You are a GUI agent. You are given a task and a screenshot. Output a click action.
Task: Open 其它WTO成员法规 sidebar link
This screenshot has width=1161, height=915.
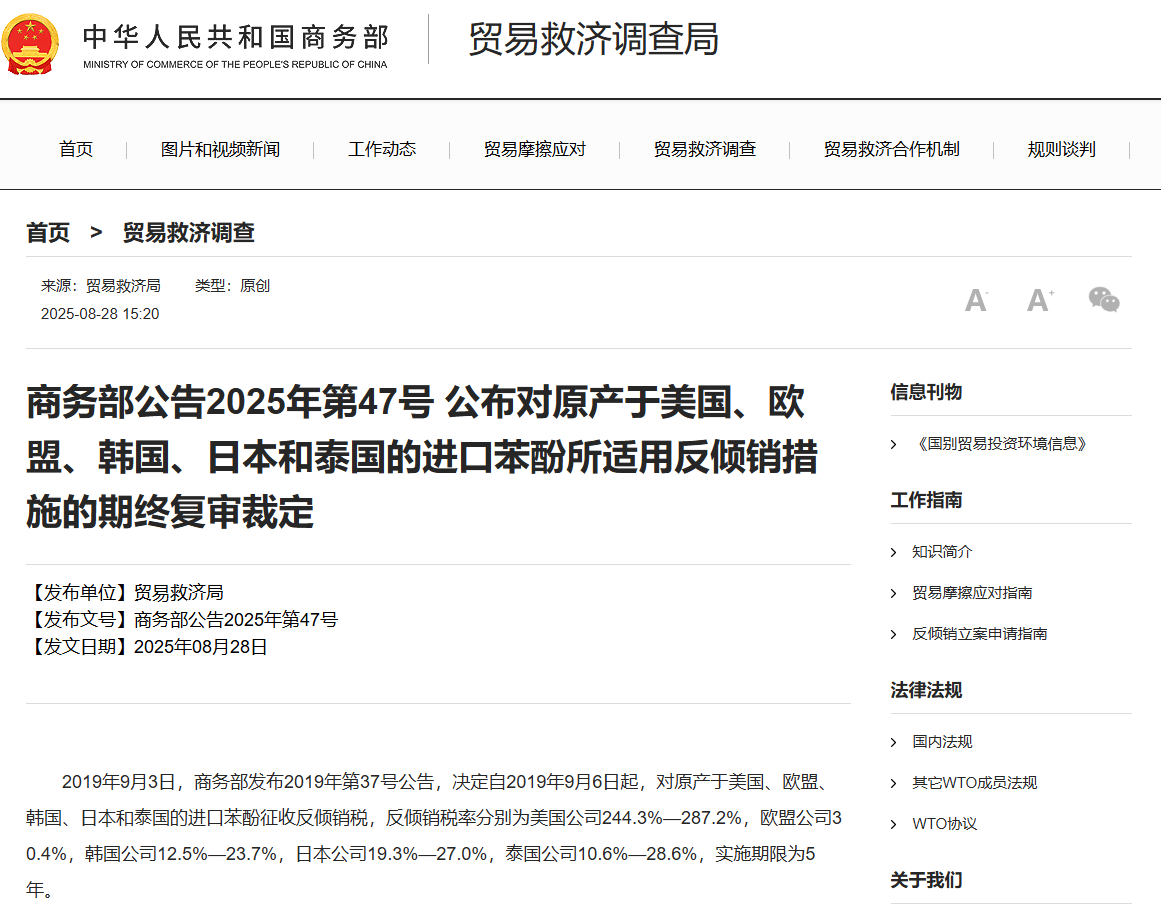[974, 783]
